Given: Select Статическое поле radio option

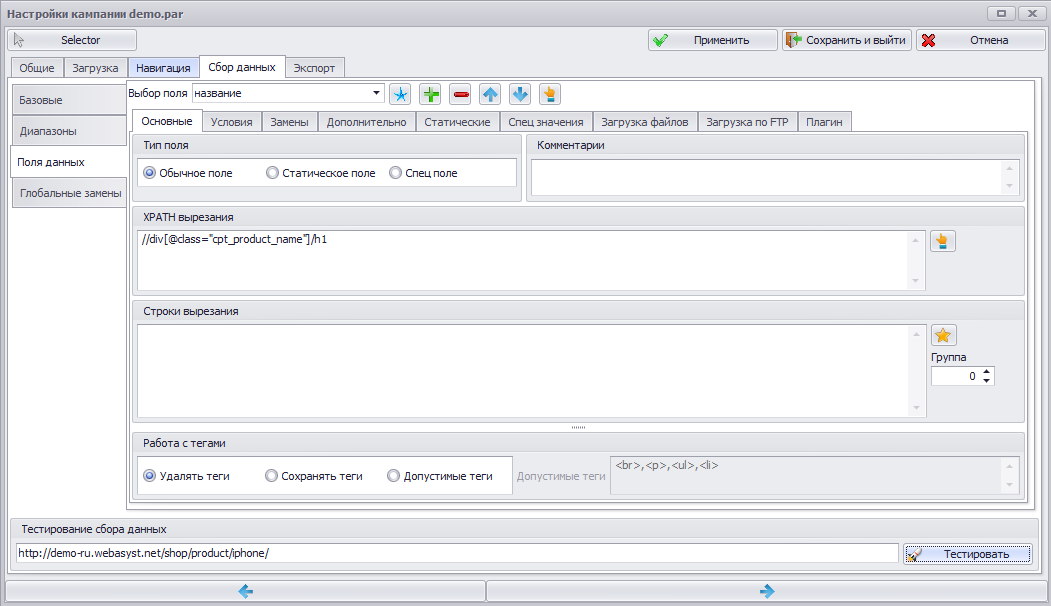Looking at the screenshot, I should point(321,173).
